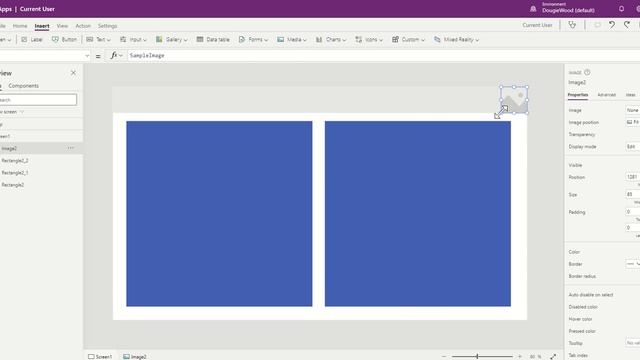Open the Image position dropdown
The width and height of the screenshot is (640, 360).
pyautogui.click(x=633, y=122)
